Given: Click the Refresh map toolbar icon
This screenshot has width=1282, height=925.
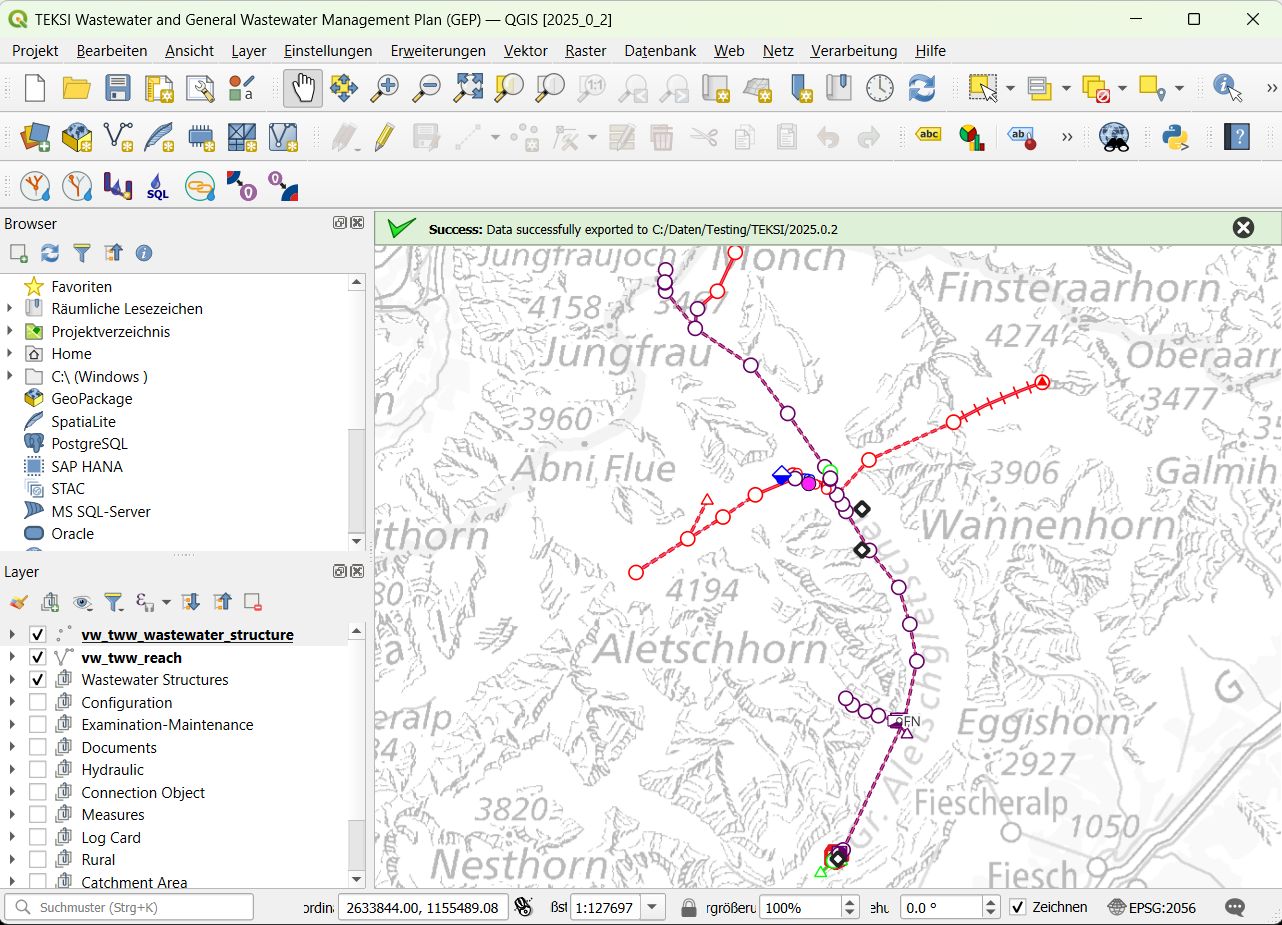Looking at the screenshot, I should click(x=921, y=88).
